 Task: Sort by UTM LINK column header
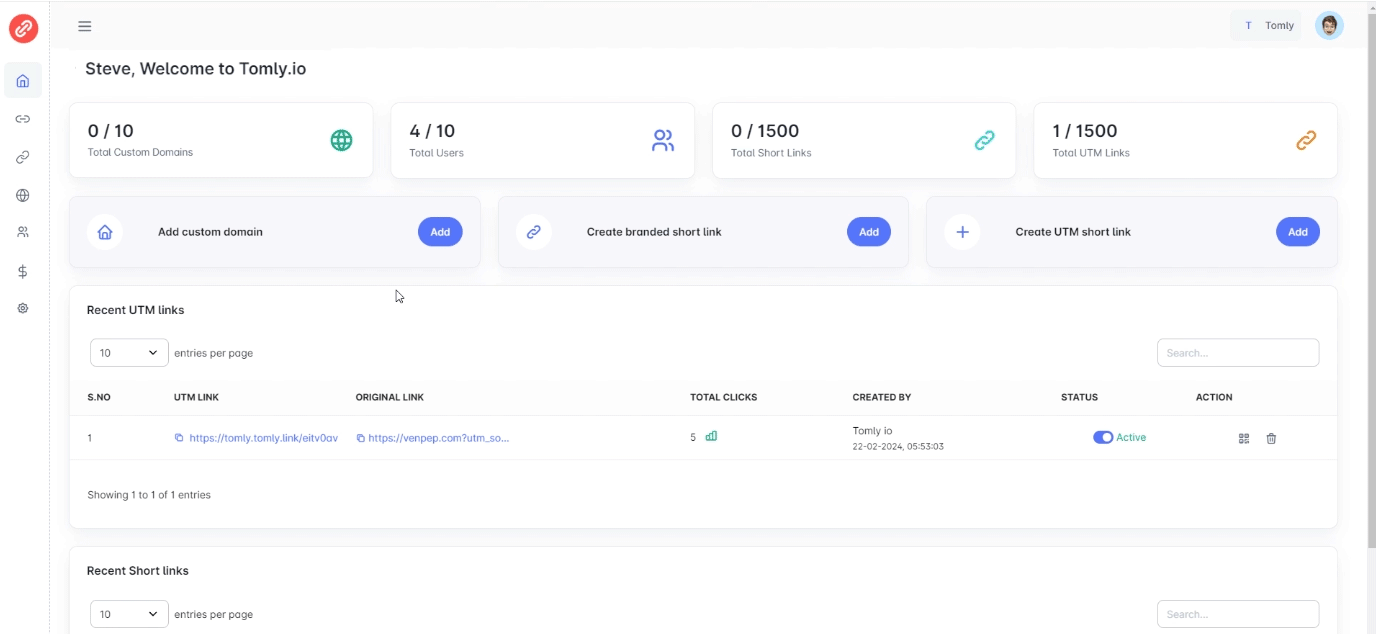click(x=196, y=397)
